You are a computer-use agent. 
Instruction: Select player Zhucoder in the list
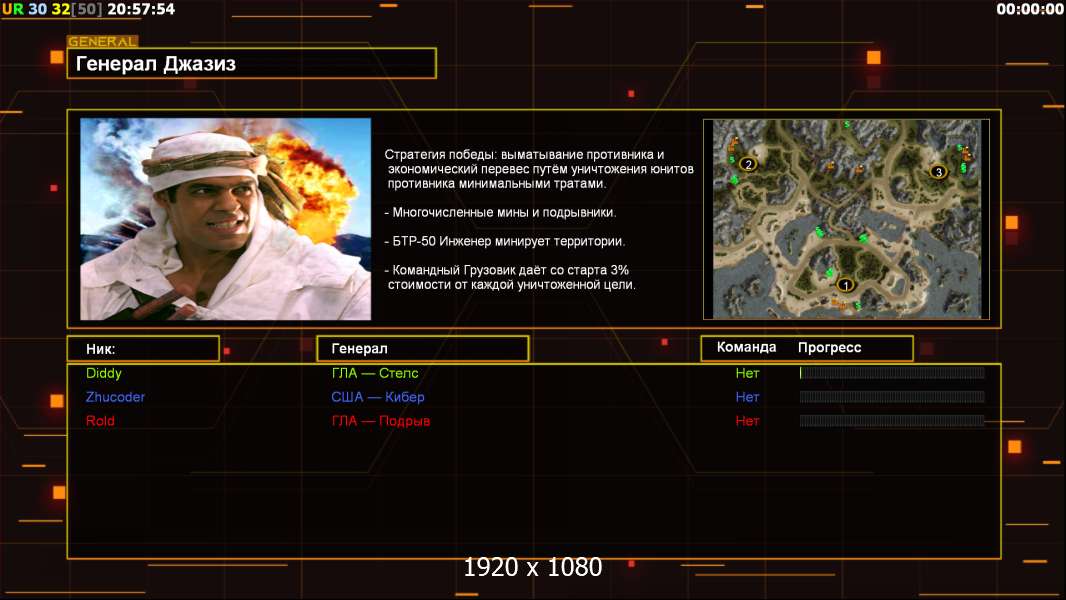pos(115,397)
